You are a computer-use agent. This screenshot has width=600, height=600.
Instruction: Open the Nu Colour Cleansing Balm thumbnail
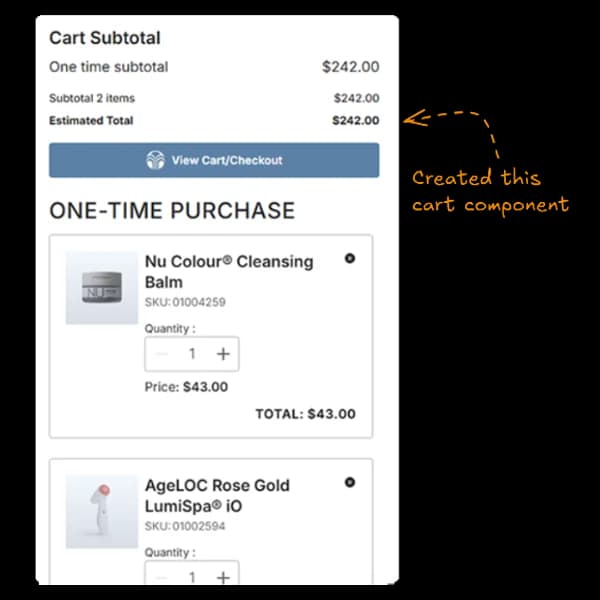[x=101, y=288]
